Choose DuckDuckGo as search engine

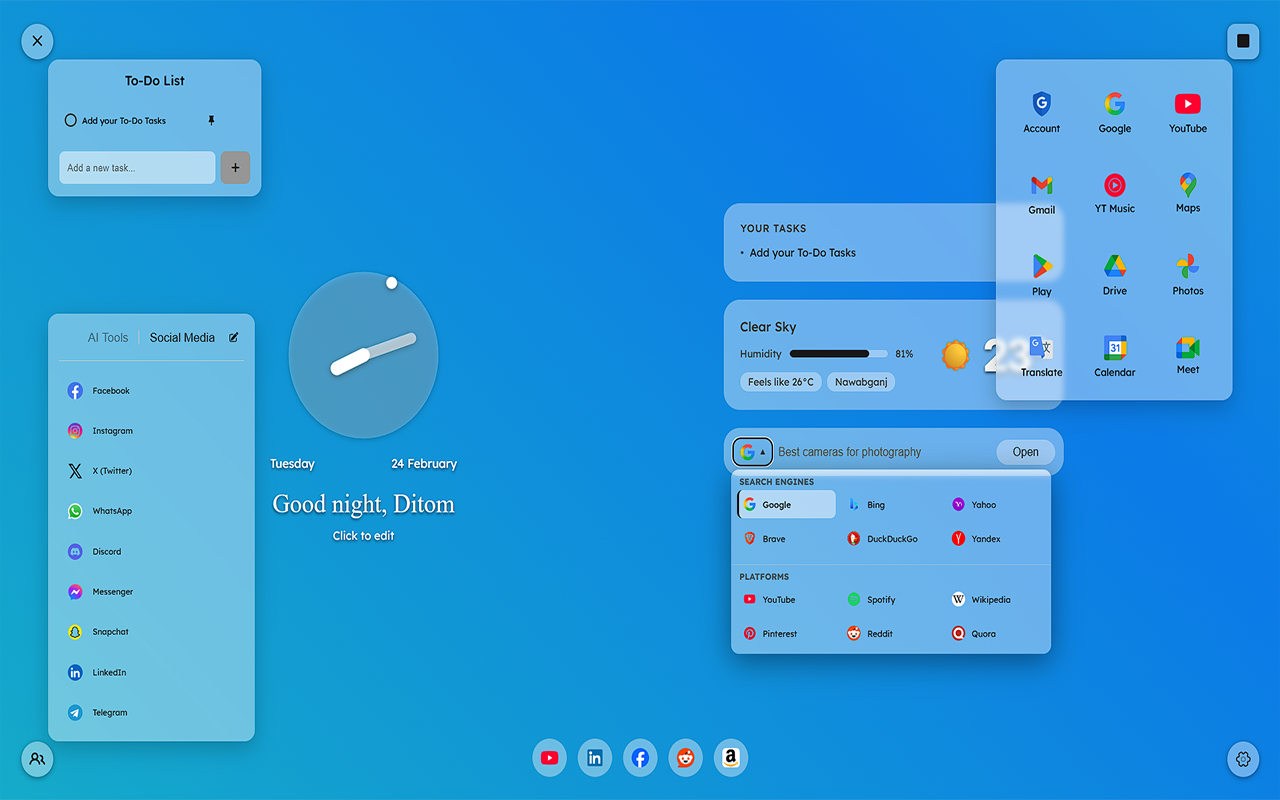(x=892, y=539)
